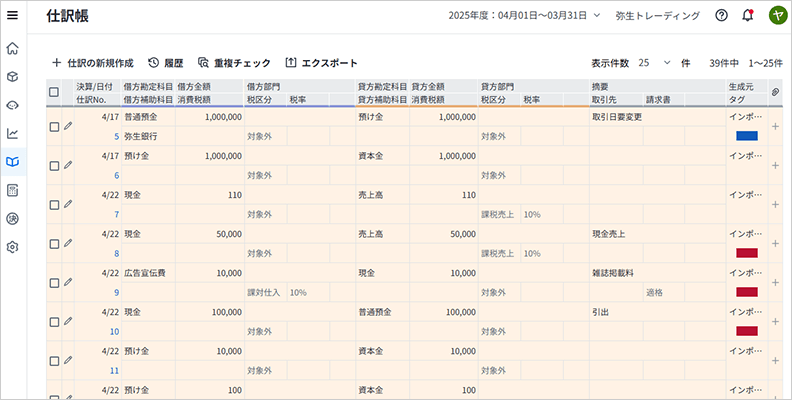
Task: Click pencil edit icon for entry No. 5
Action: (x=68, y=126)
